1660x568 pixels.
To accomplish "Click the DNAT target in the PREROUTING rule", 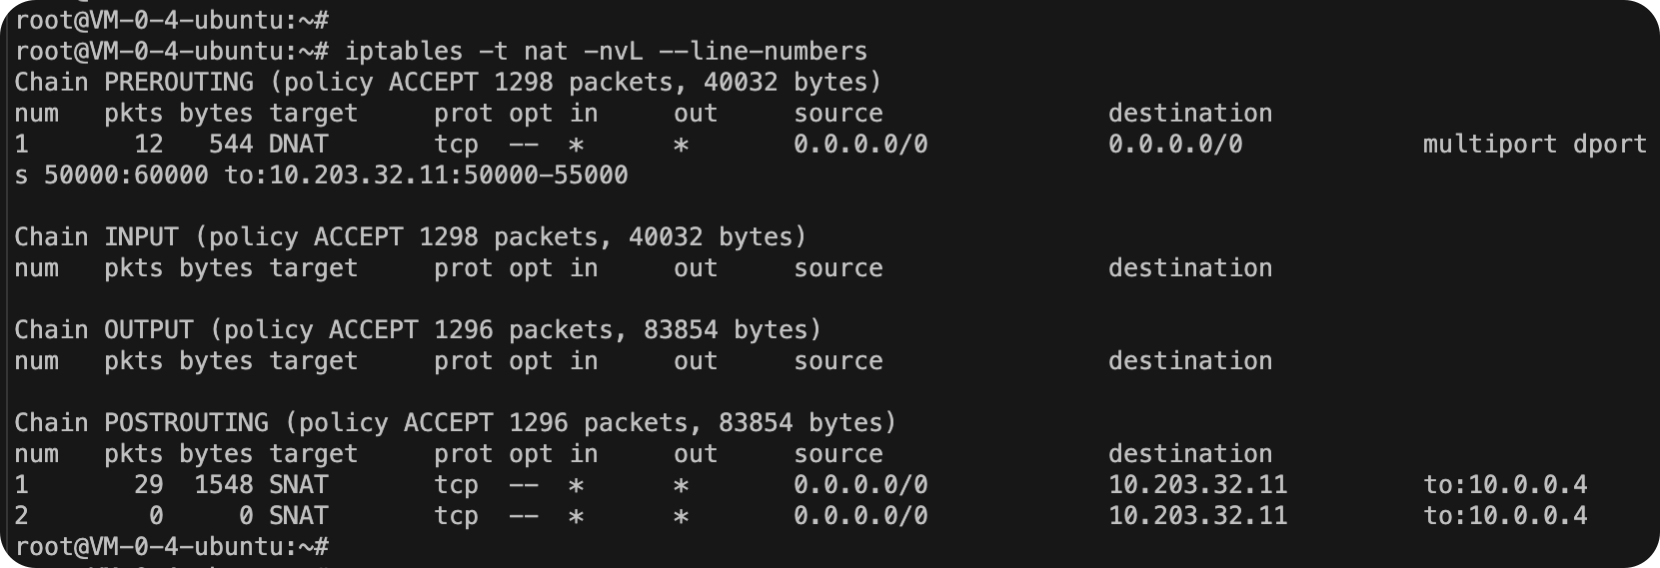I will tap(298, 144).
